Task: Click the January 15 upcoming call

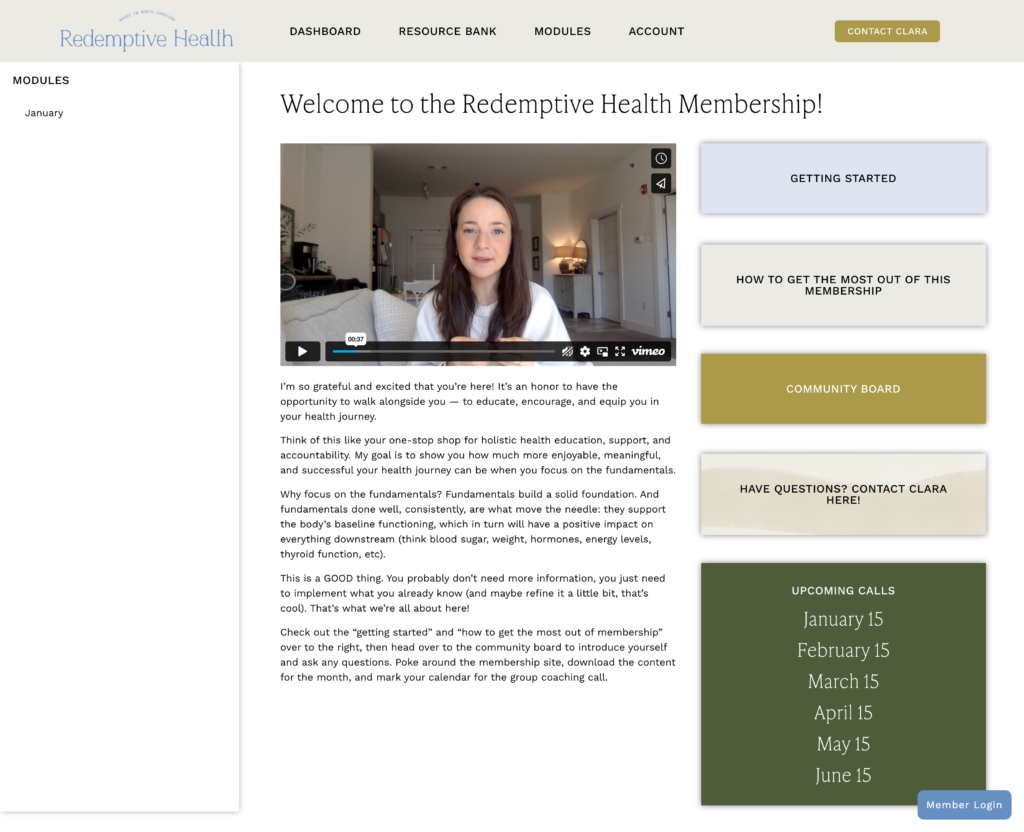Action: [x=843, y=619]
